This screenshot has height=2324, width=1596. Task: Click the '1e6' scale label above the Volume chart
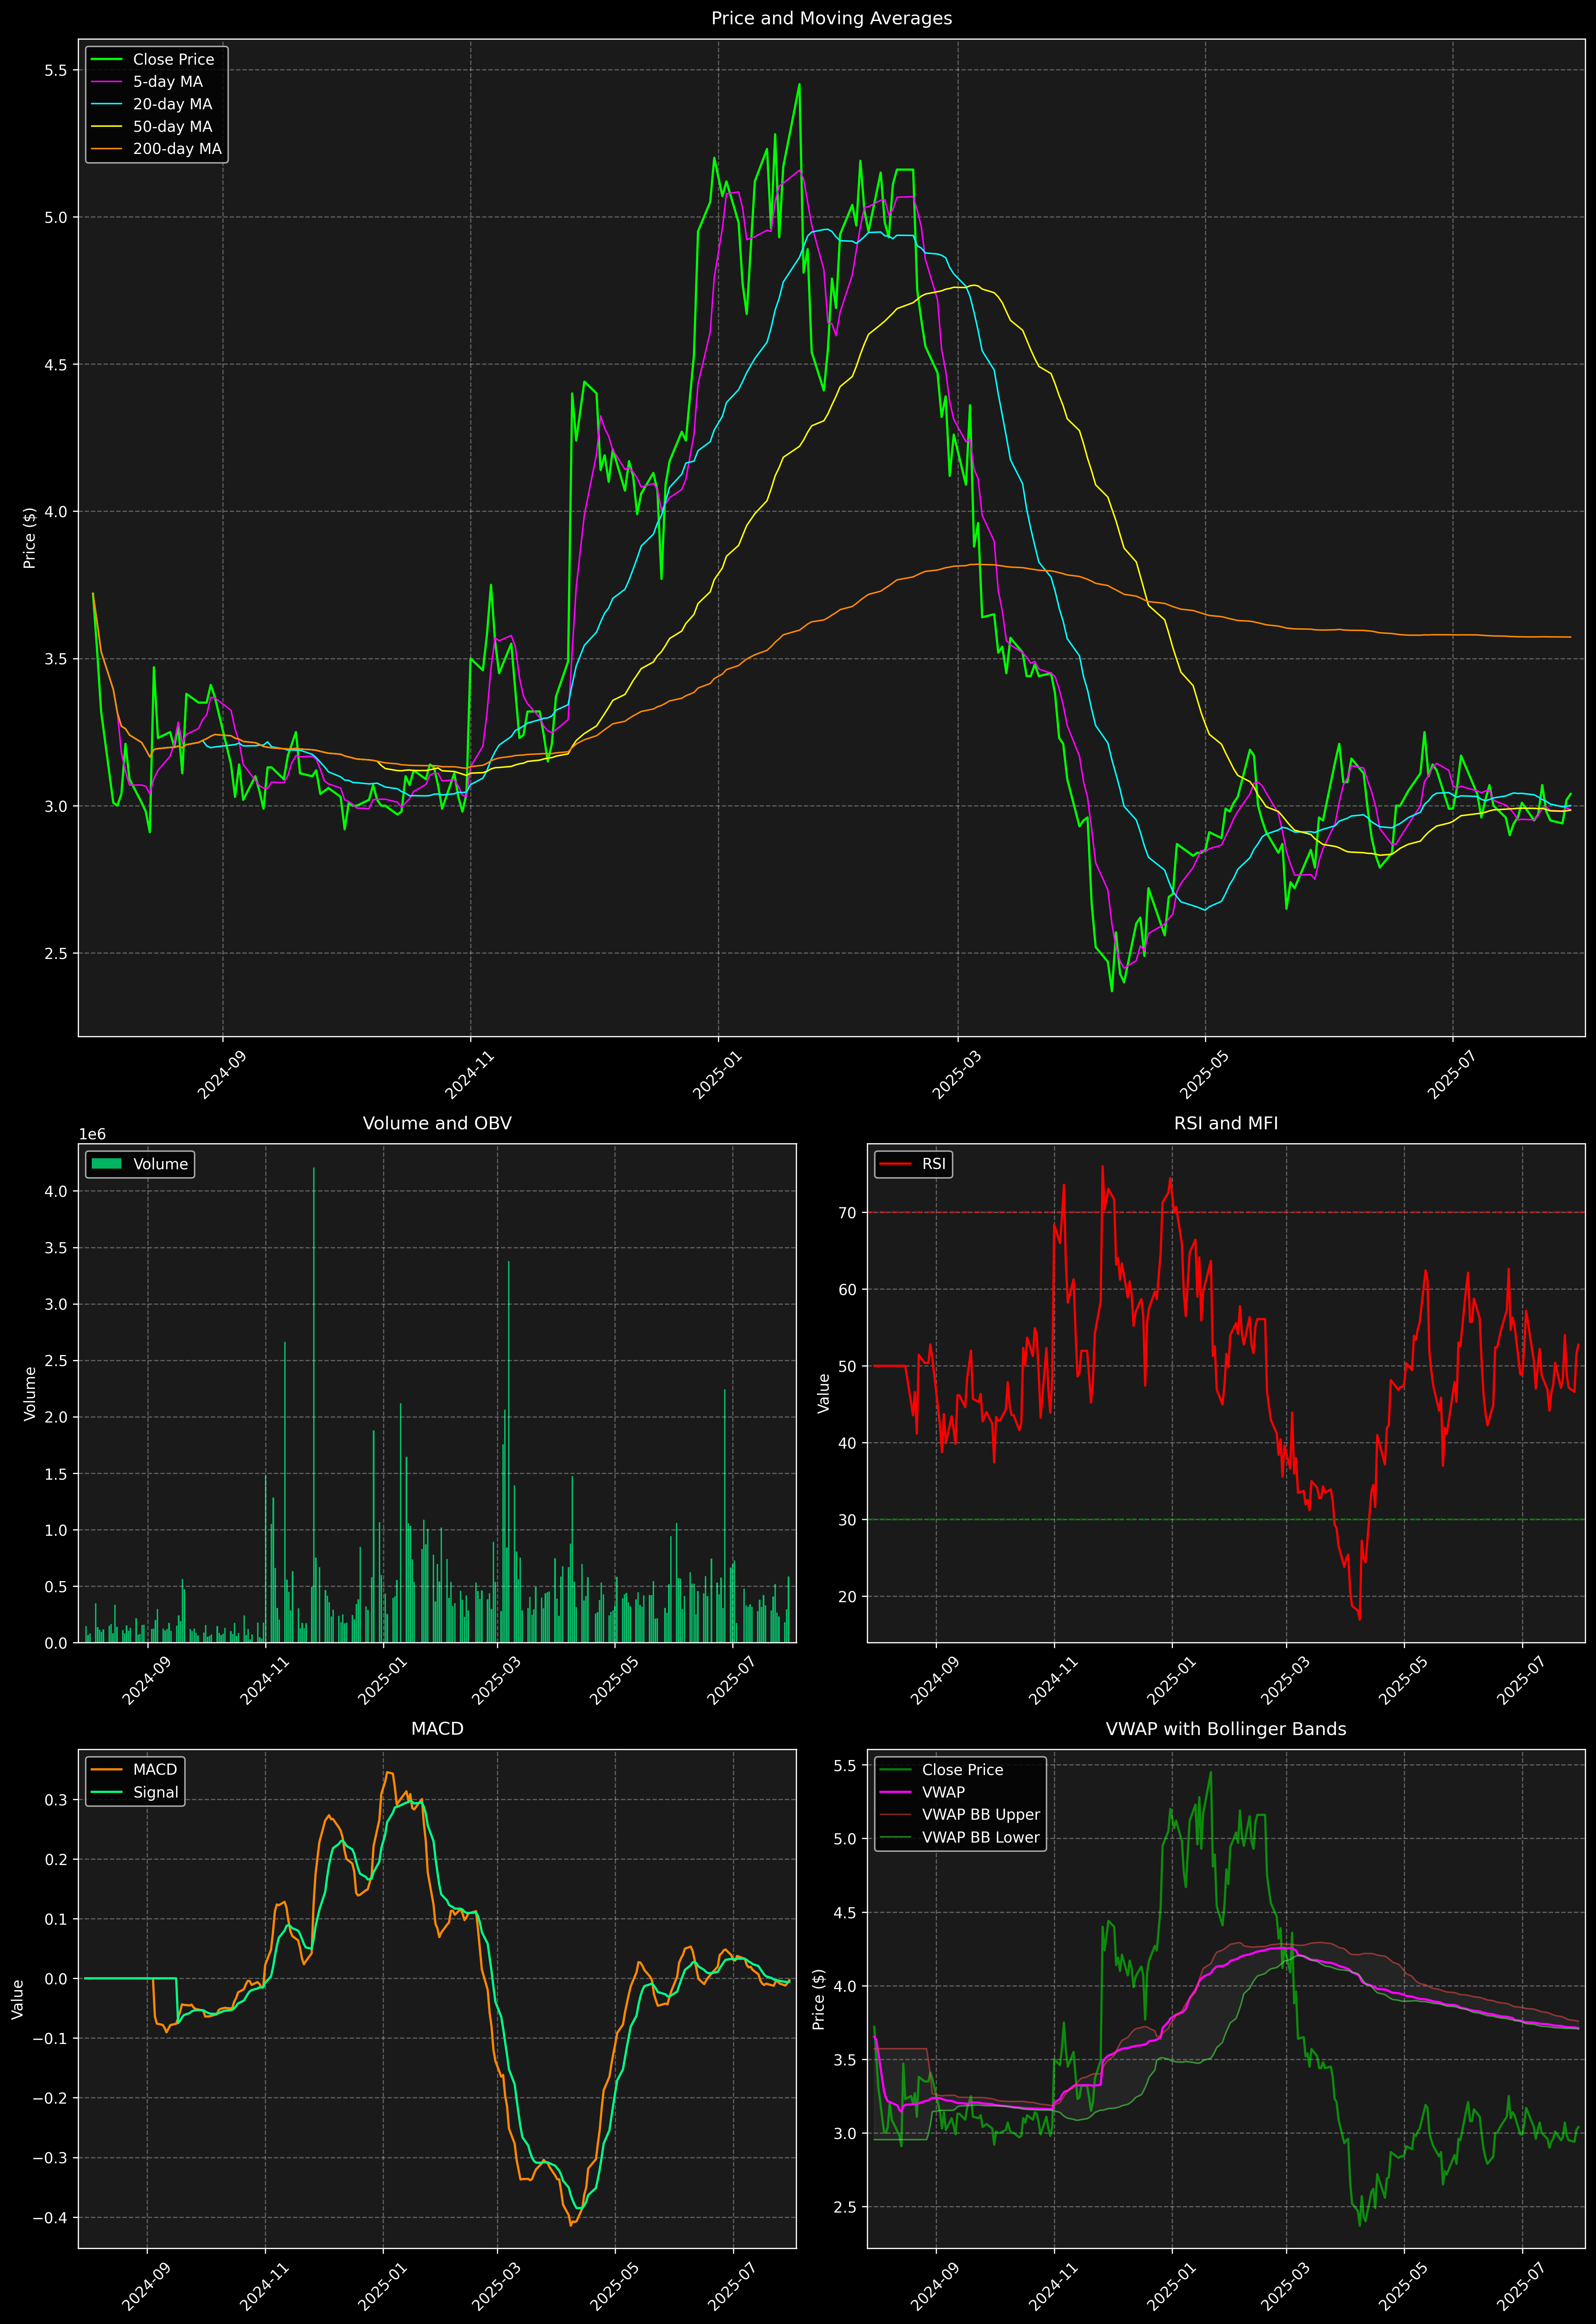(92, 1134)
